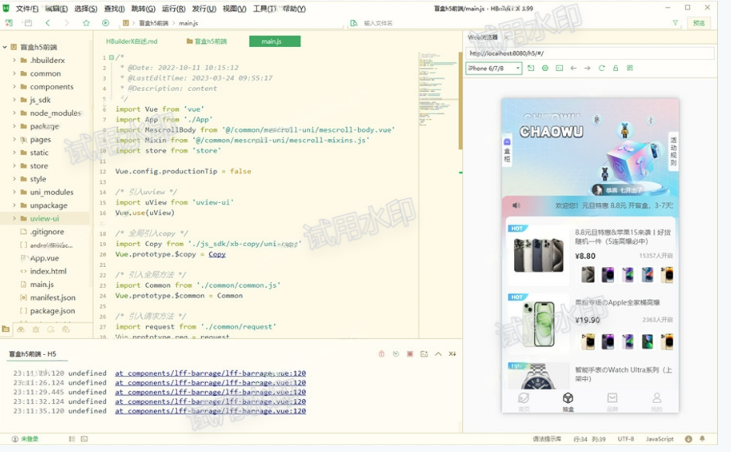Open manifest.json in the file tree
The width and height of the screenshot is (731, 452).
click(52, 297)
